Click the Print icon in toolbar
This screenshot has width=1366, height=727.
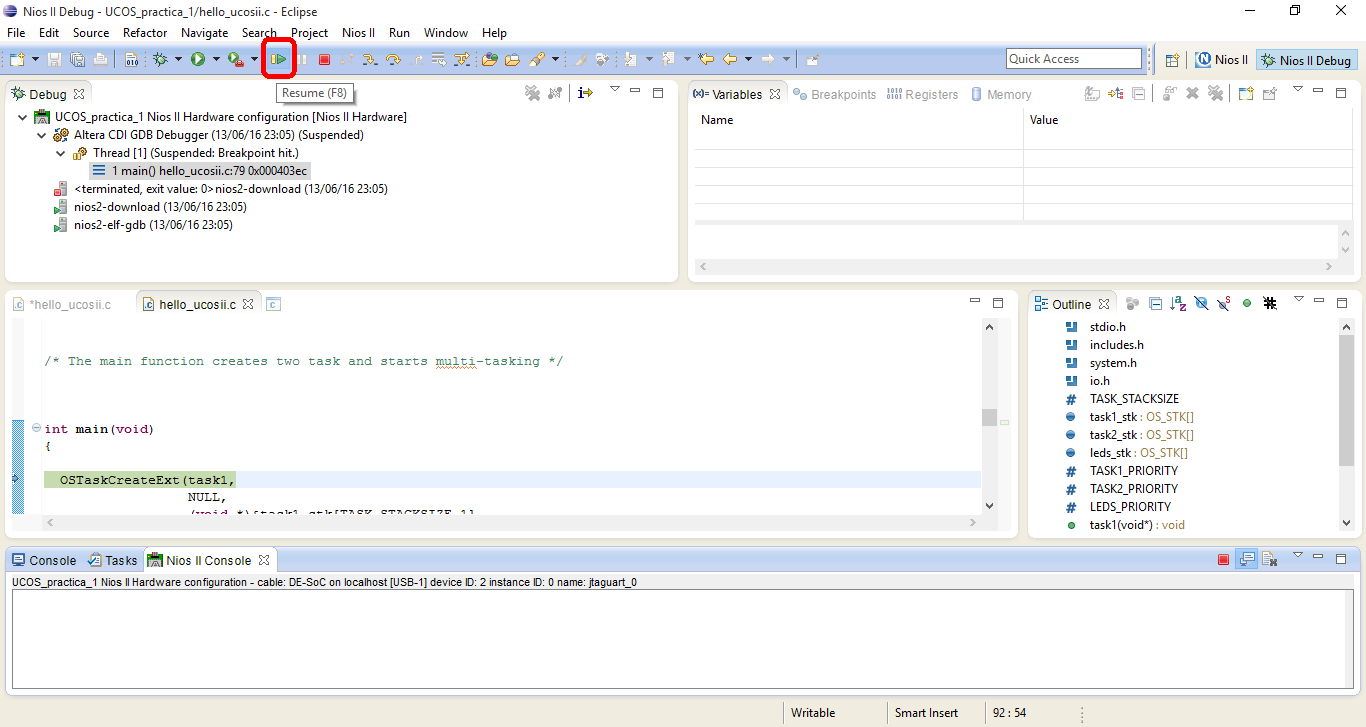click(x=100, y=60)
